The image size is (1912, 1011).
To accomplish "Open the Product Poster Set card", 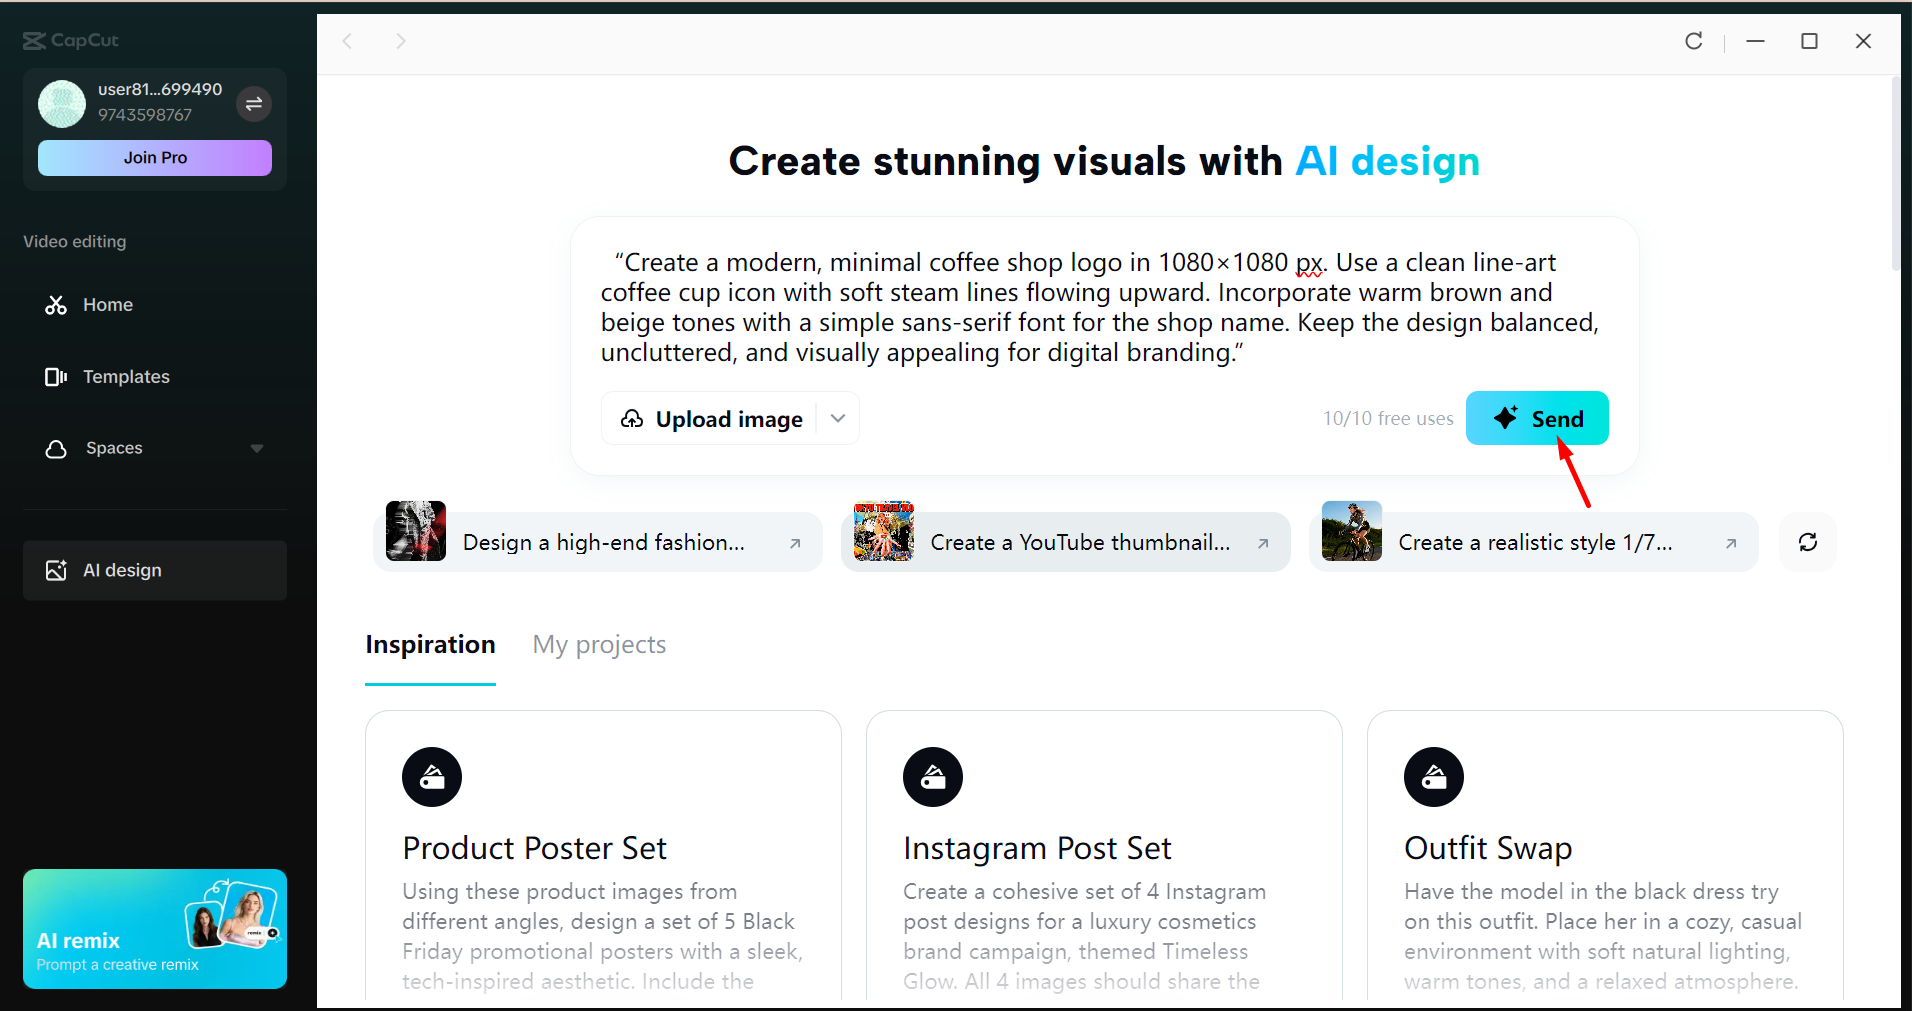I will click(603, 856).
